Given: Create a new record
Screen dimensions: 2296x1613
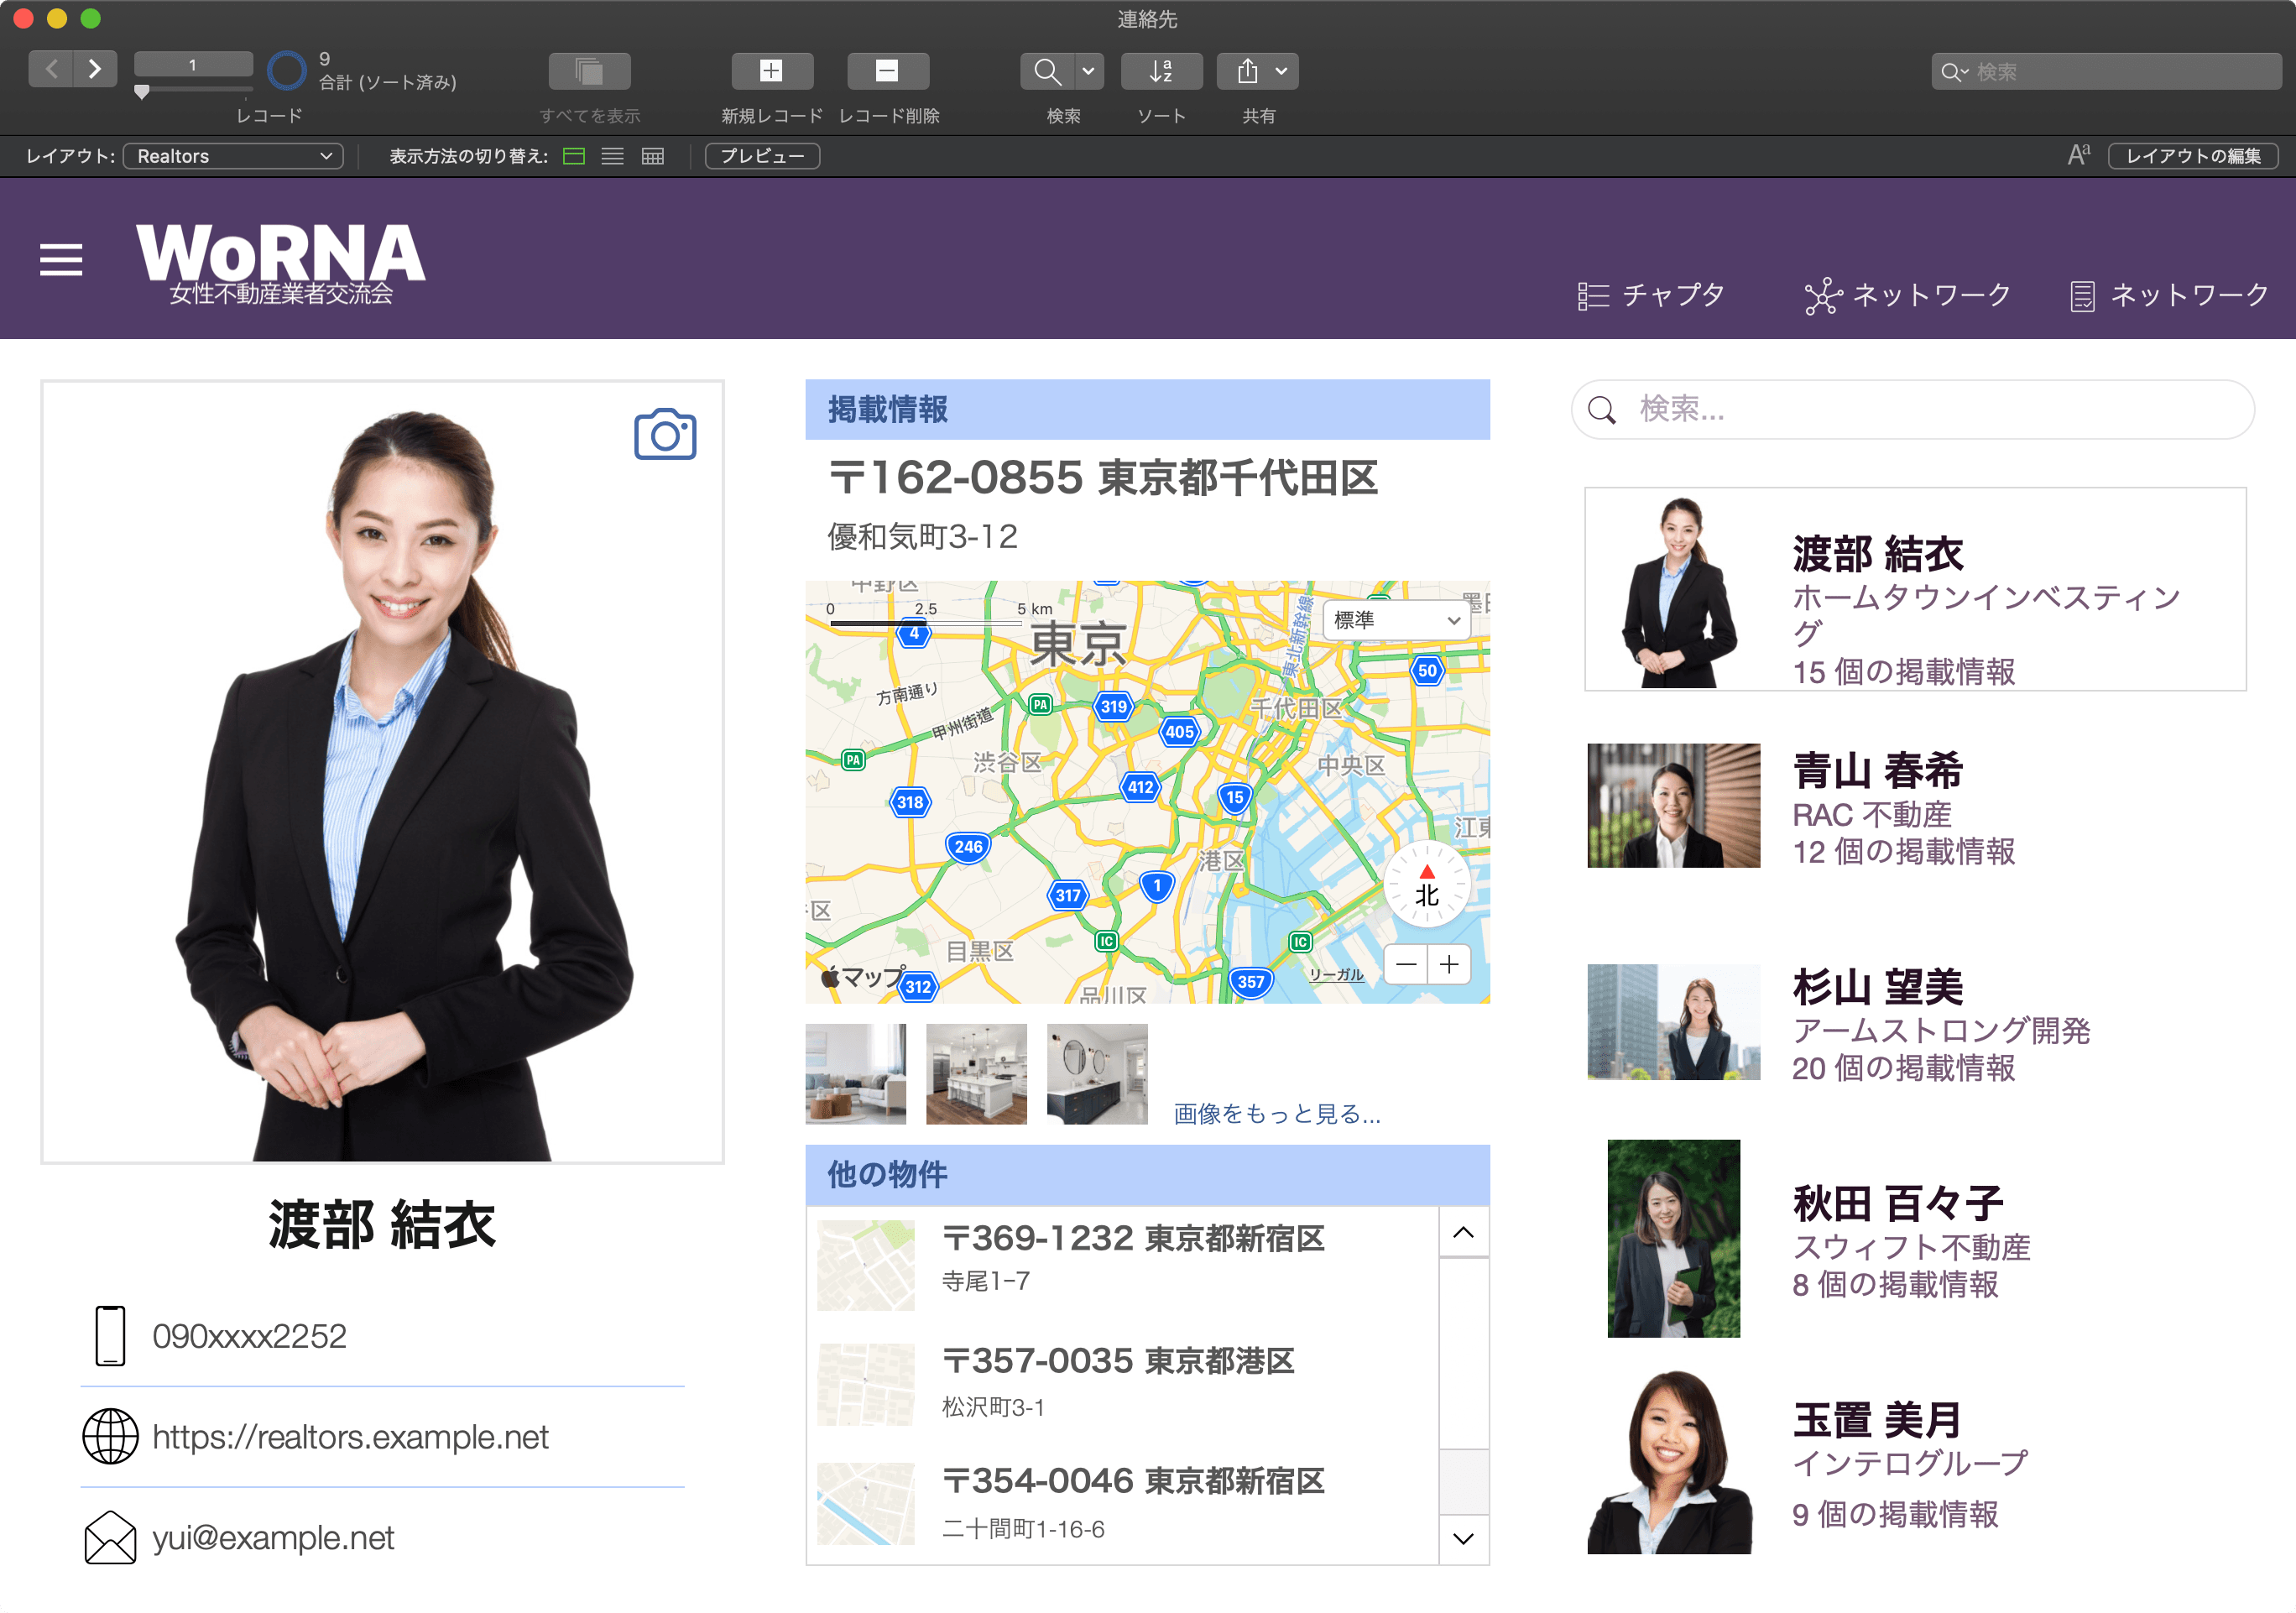Looking at the screenshot, I should pyautogui.click(x=771, y=70).
